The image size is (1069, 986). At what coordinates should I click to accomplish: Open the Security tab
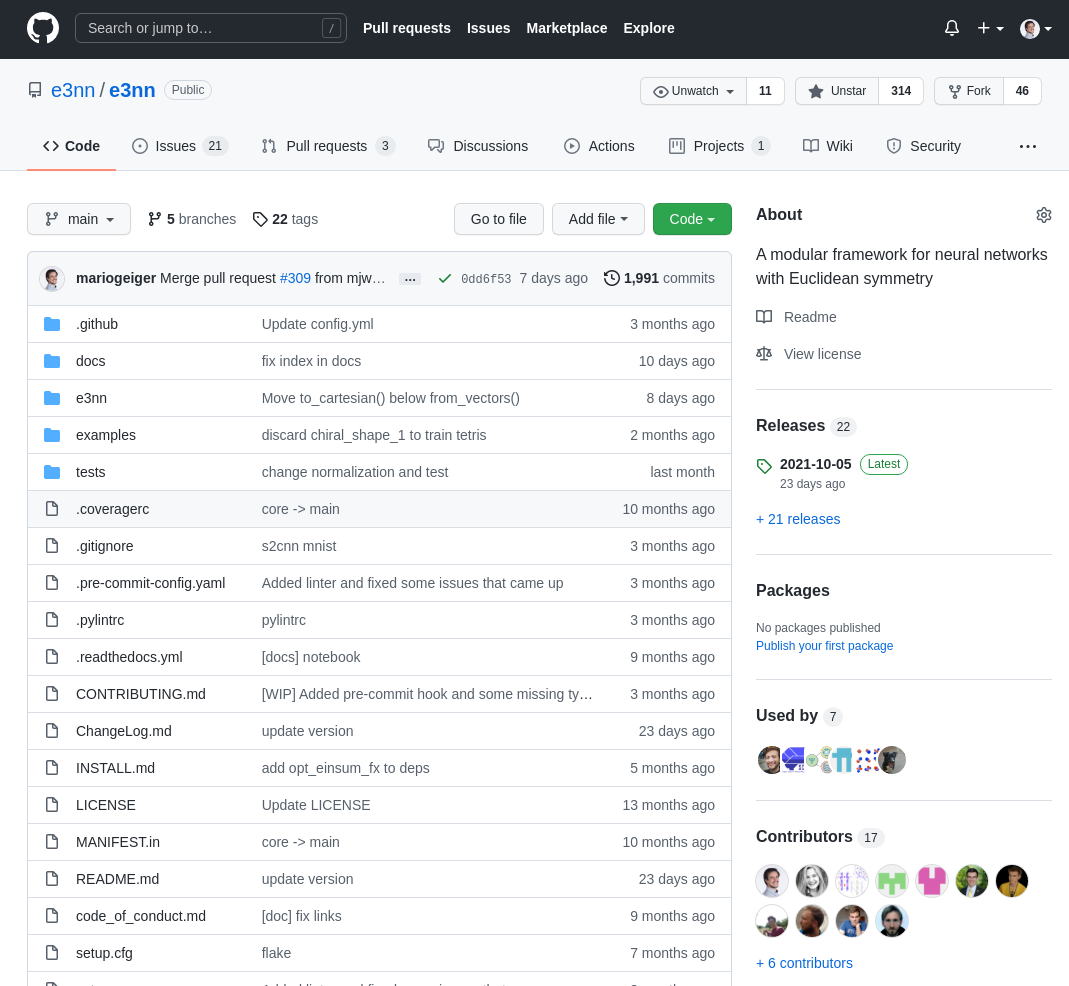[923, 146]
